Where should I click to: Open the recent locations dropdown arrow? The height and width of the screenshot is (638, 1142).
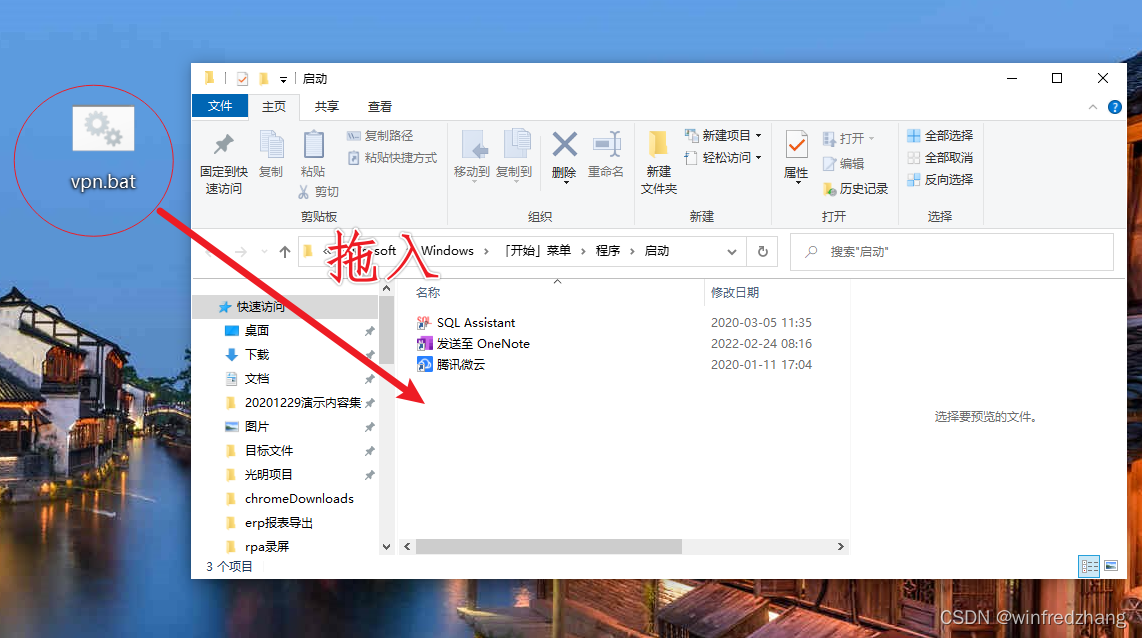tap(264, 252)
